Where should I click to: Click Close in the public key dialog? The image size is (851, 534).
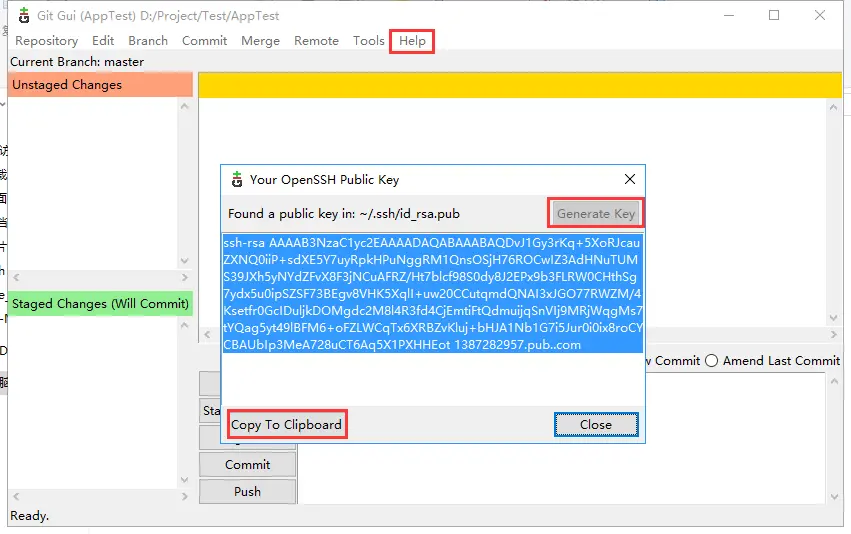click(x=596, y=424)
